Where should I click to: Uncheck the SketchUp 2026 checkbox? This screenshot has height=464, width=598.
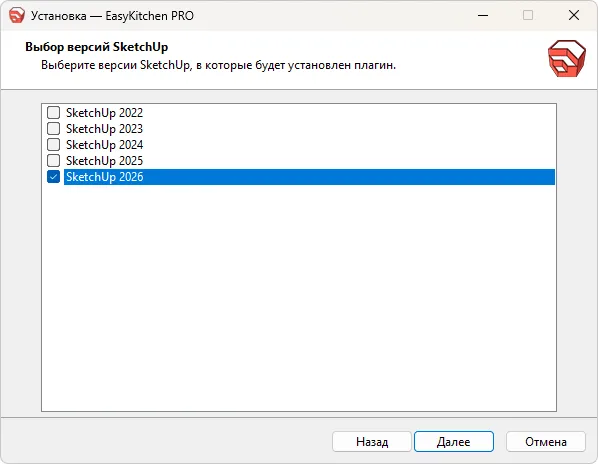[53, 177]
